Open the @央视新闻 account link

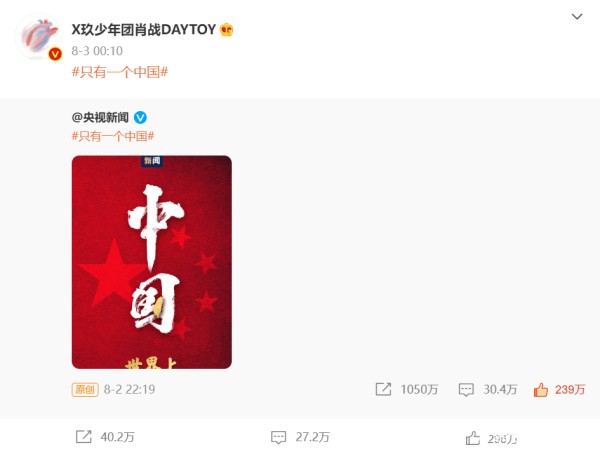(100, 117)
